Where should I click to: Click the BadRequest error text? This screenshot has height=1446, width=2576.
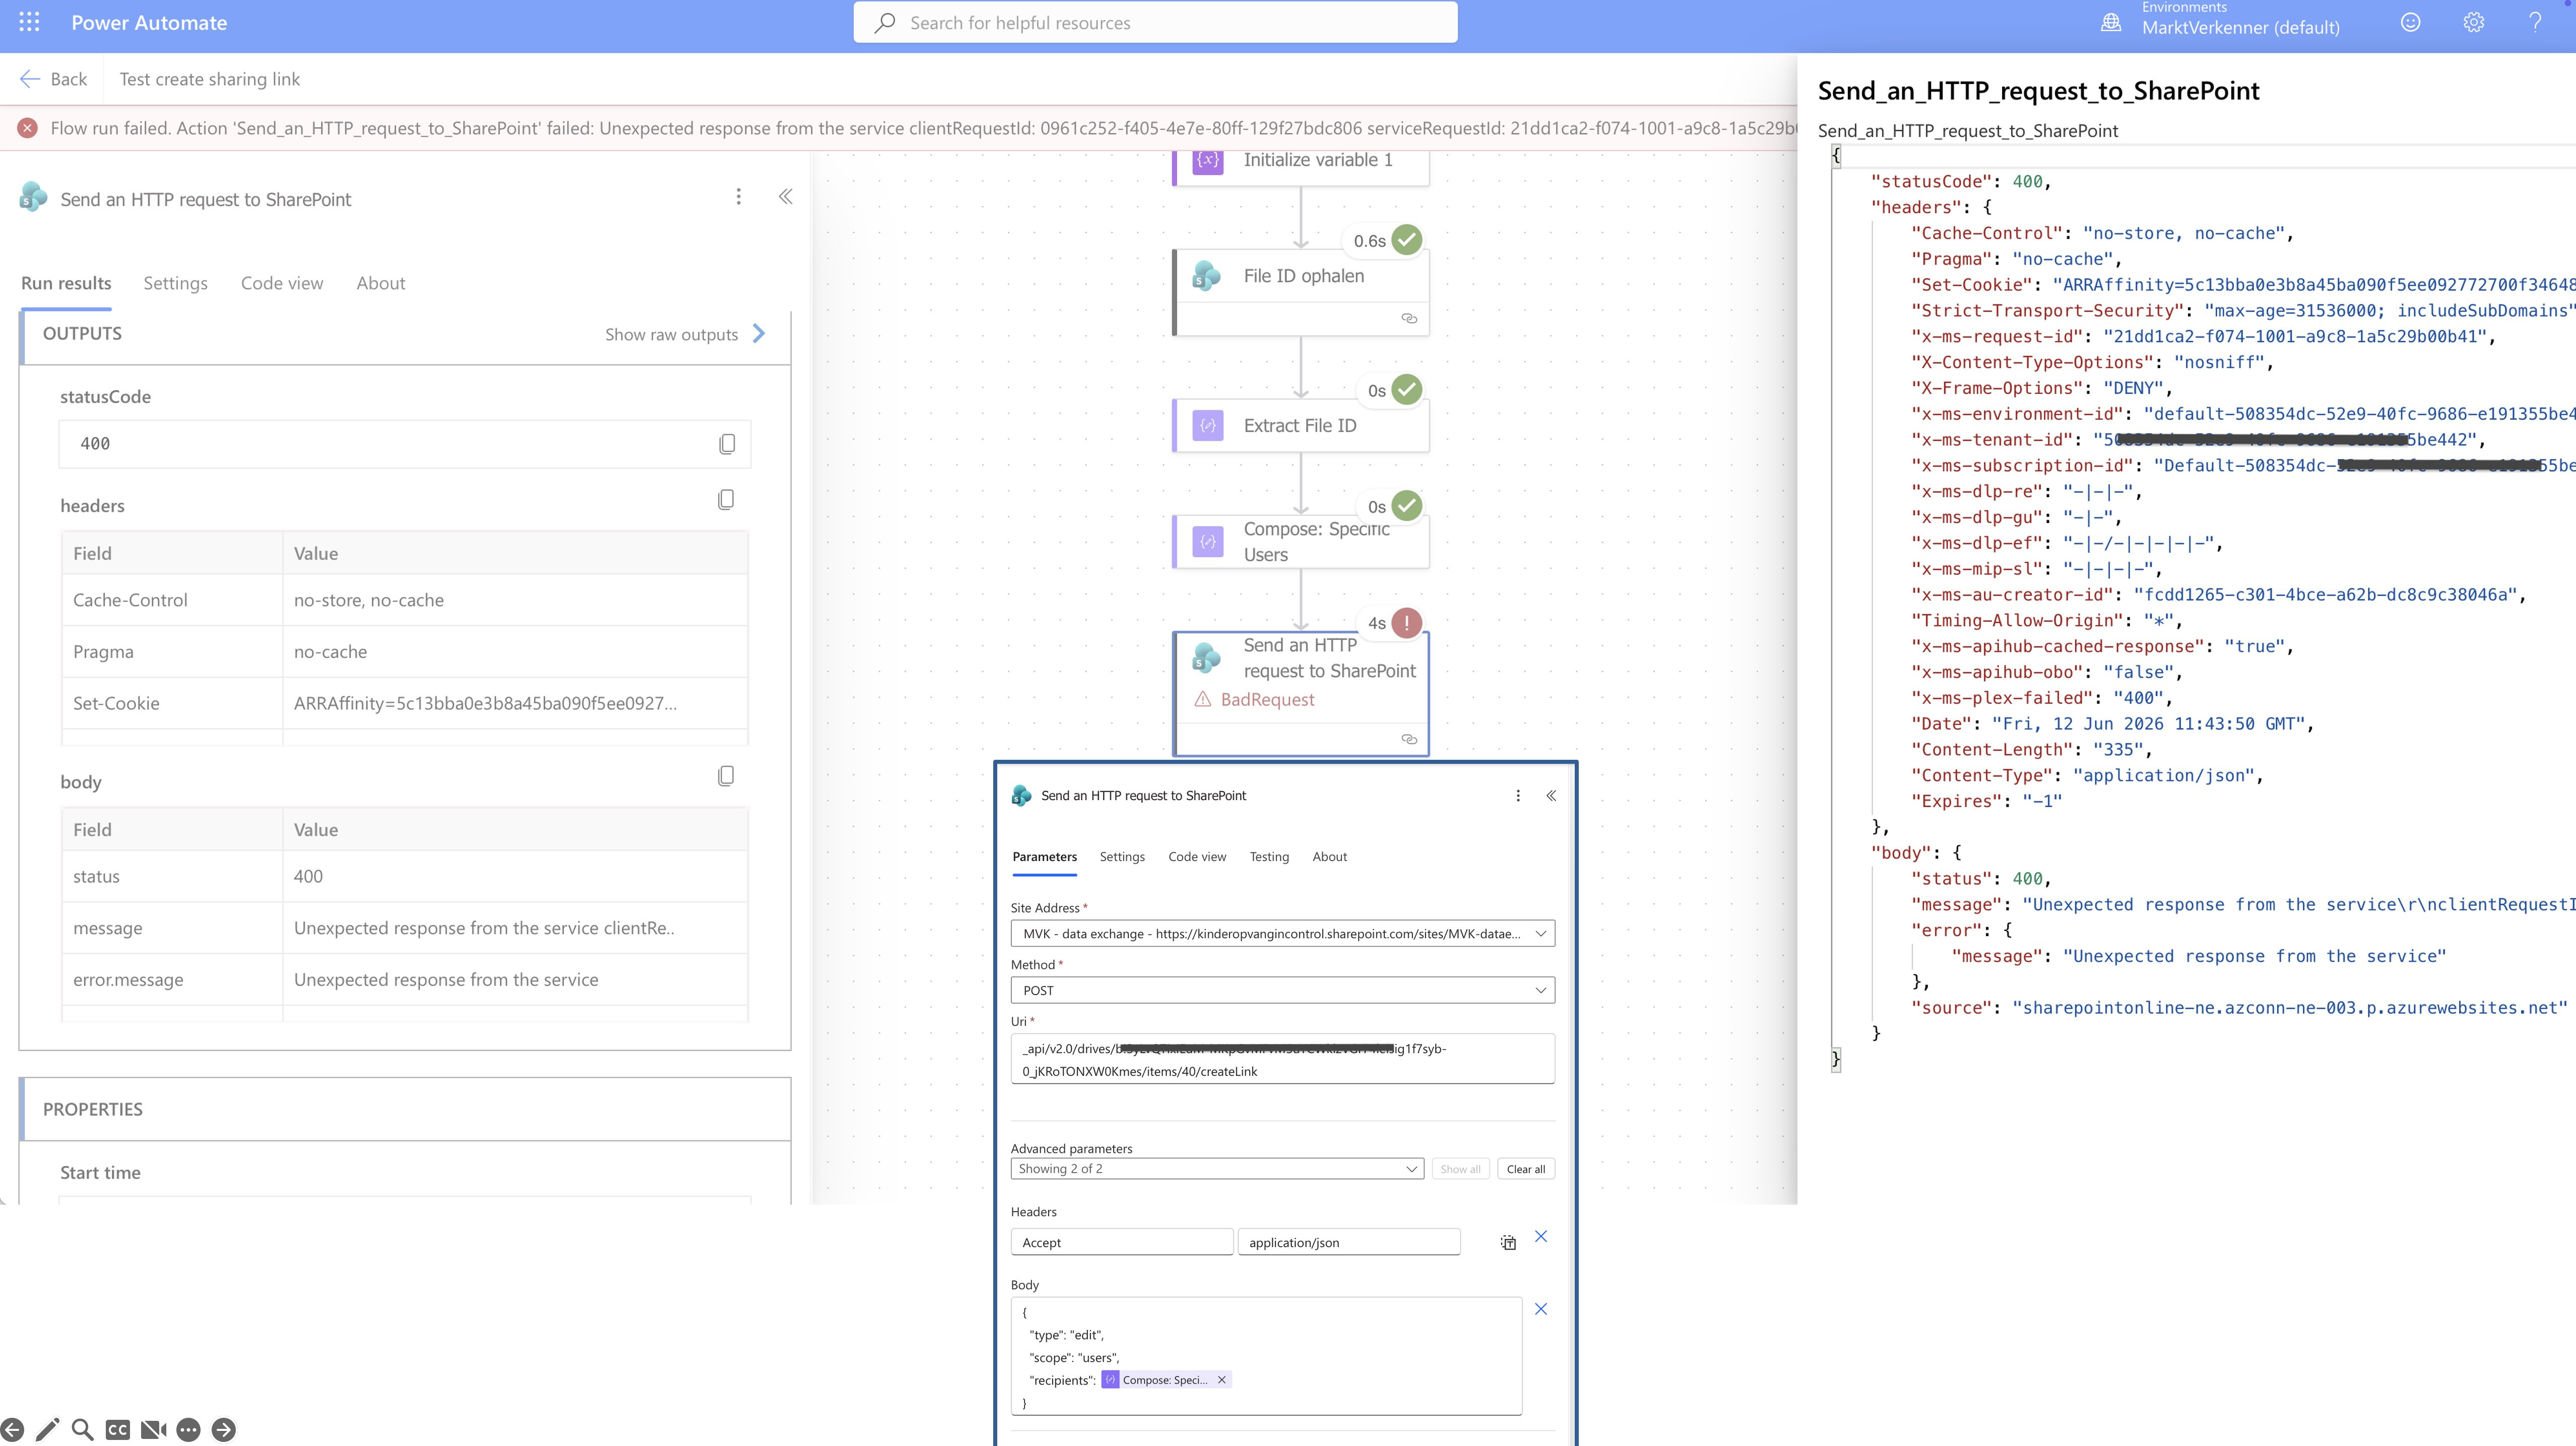point(1267,700)
